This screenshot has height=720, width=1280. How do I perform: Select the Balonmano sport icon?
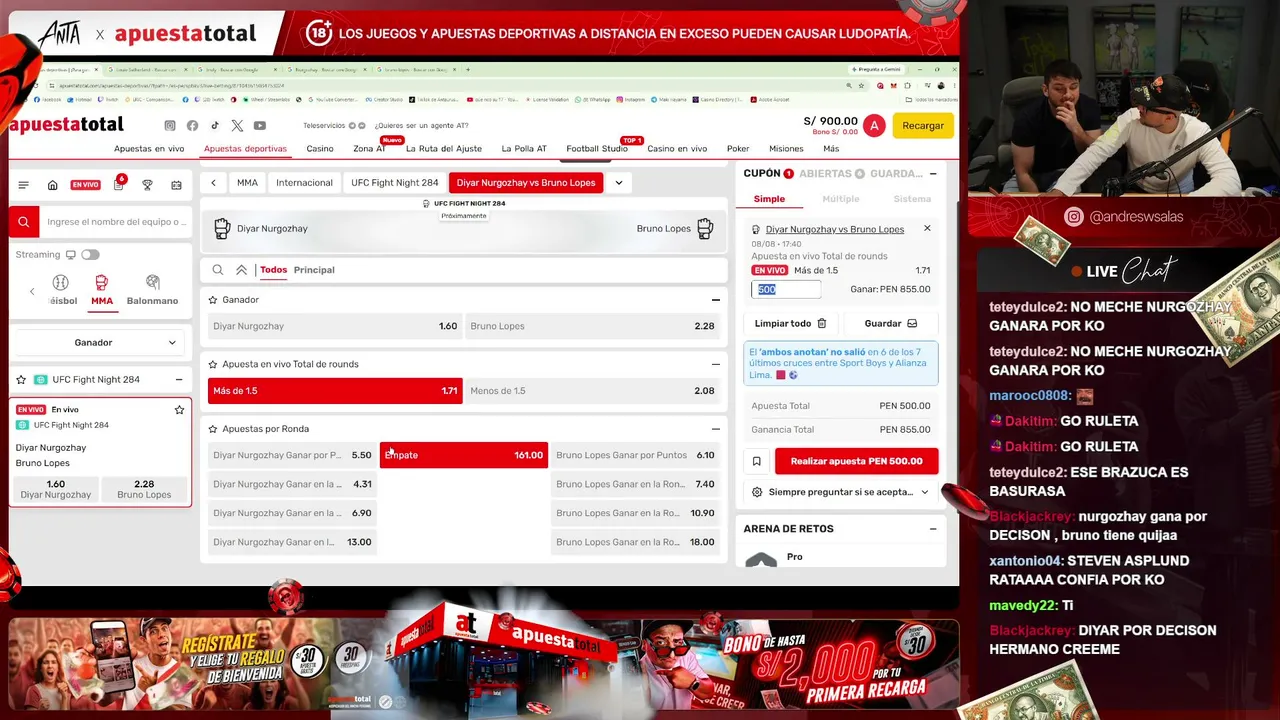tap(152, 289)
